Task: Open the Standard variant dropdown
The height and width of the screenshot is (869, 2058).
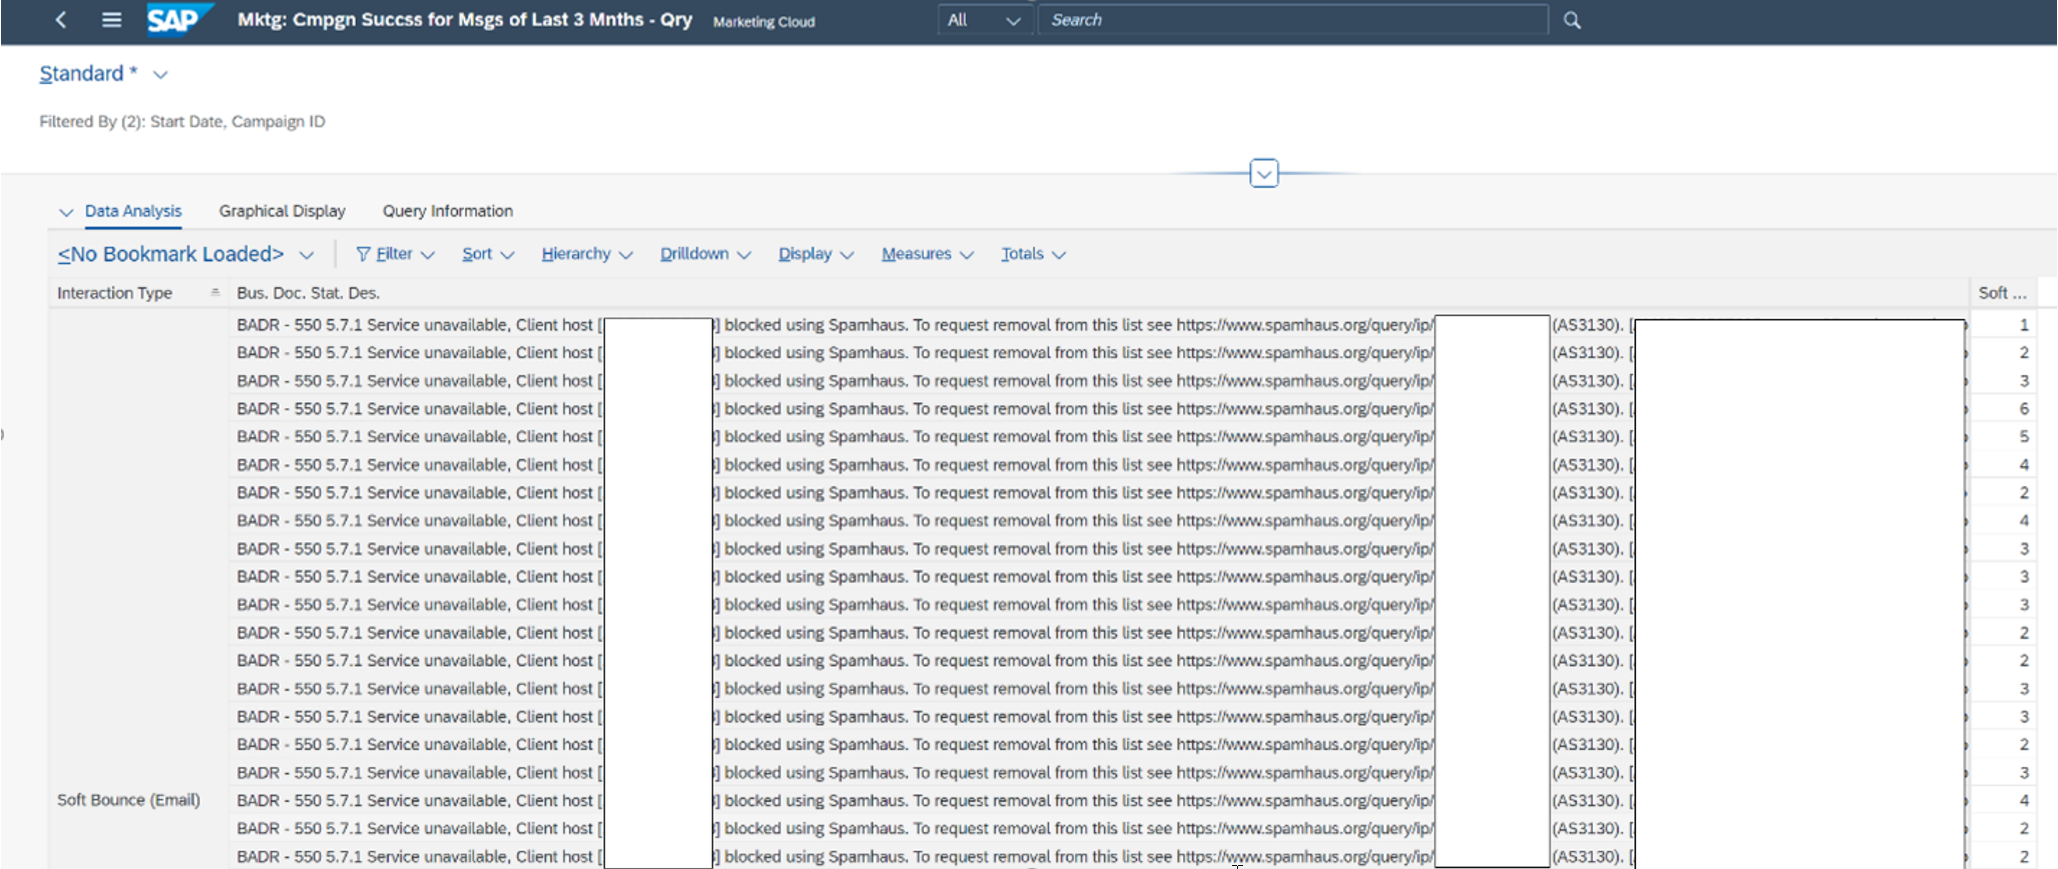Action: (160, 75)
